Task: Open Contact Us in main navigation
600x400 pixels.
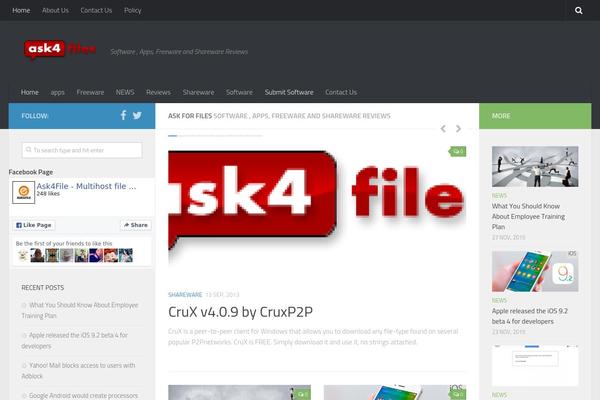Action: click(x=341, y=92)
